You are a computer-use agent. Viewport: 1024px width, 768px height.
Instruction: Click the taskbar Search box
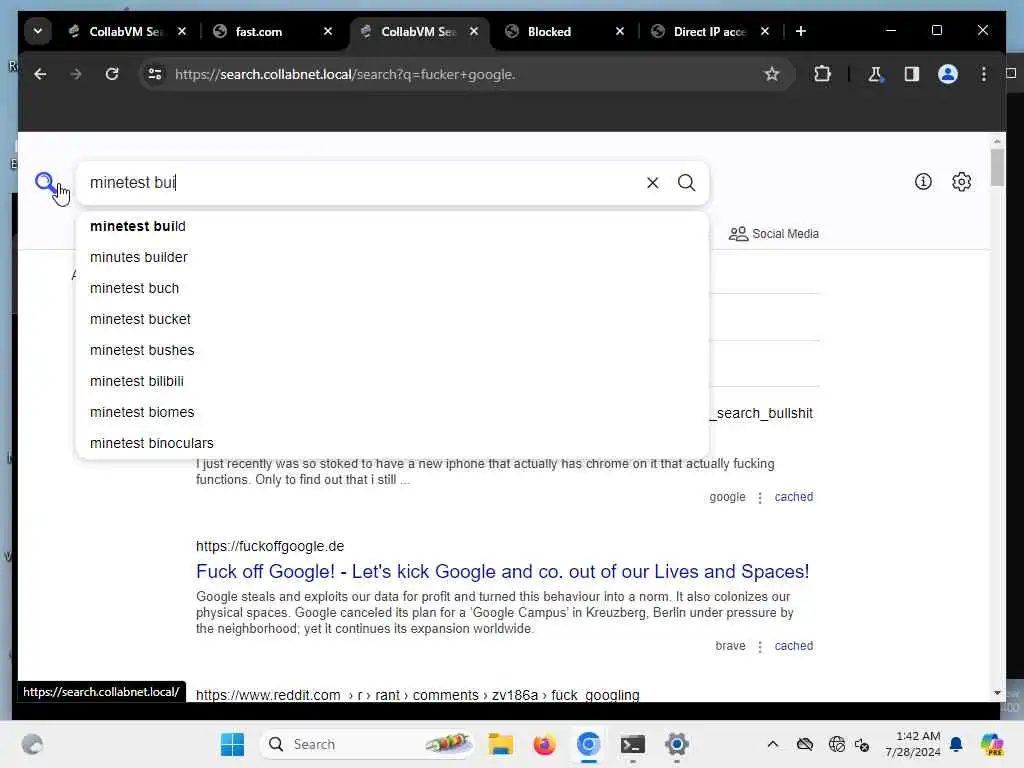pyautogui.click(x=367, y=744)
